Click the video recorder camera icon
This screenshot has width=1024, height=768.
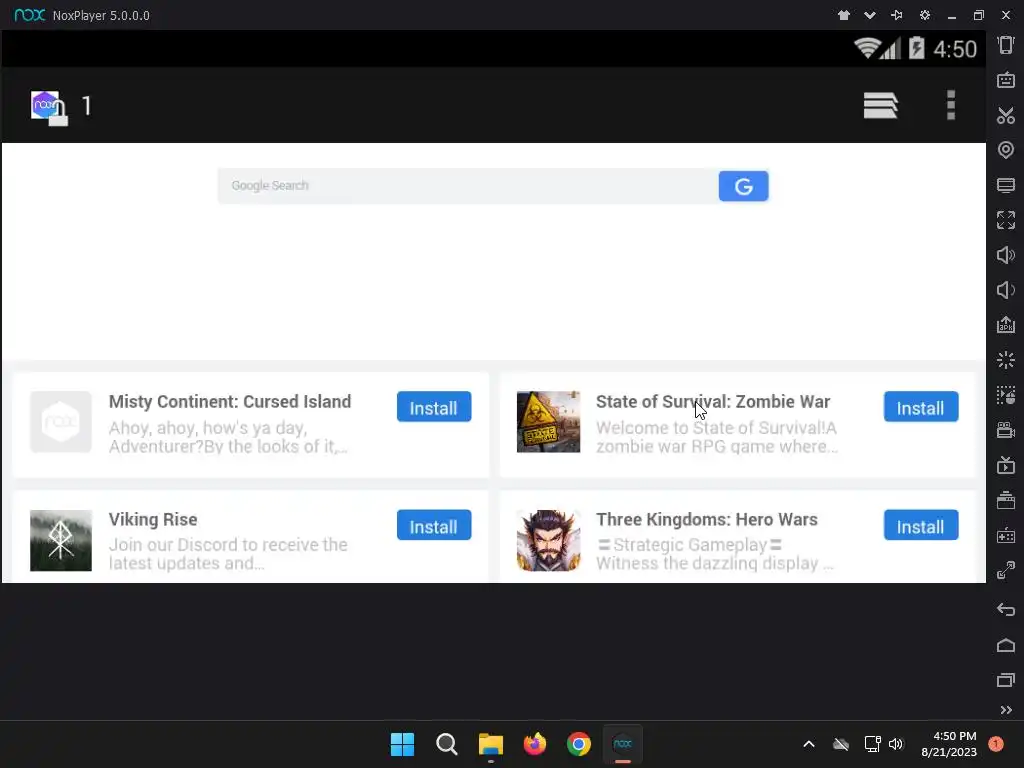(1006, 430)
